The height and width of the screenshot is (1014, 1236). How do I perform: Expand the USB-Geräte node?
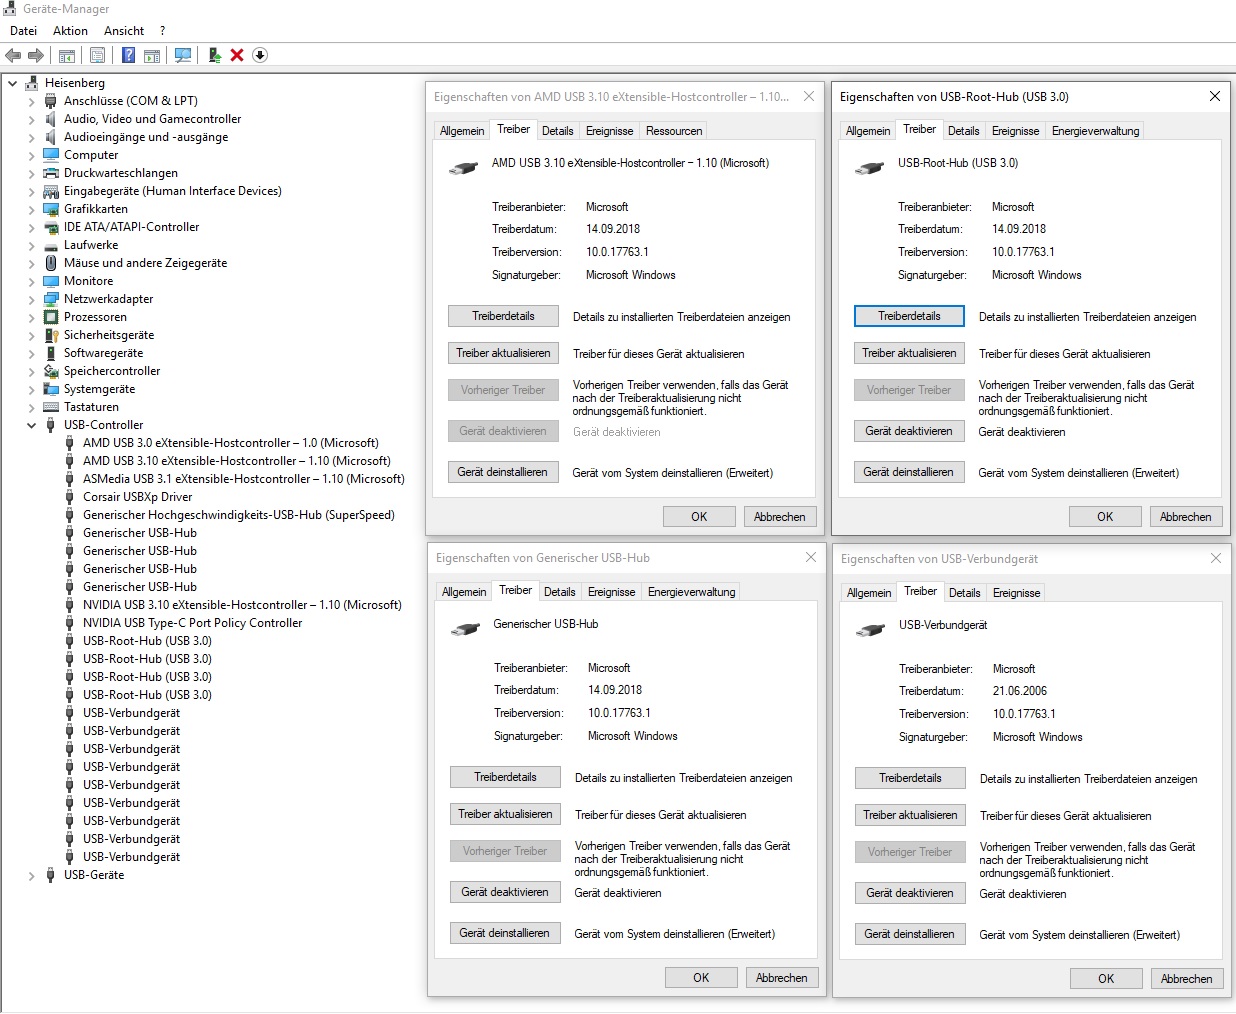tap(31, 875)
